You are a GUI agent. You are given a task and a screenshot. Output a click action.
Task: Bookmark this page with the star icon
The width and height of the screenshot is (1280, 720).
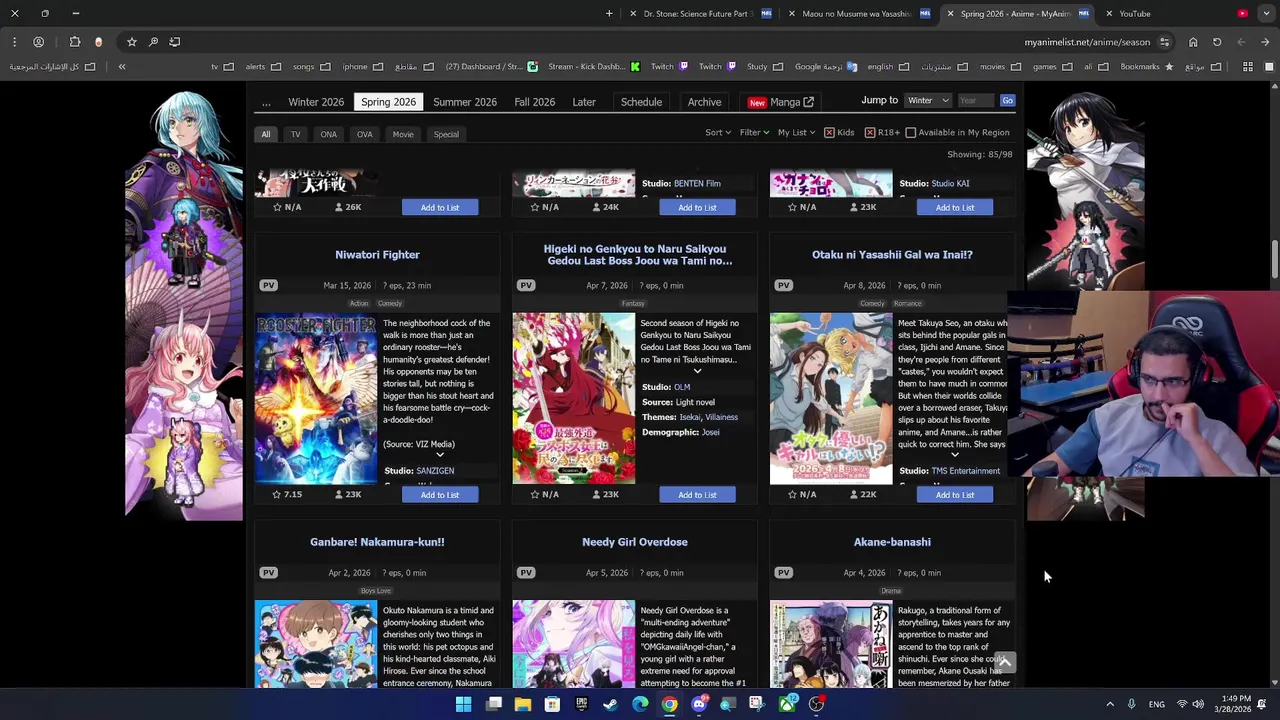[x=131, y=42]
